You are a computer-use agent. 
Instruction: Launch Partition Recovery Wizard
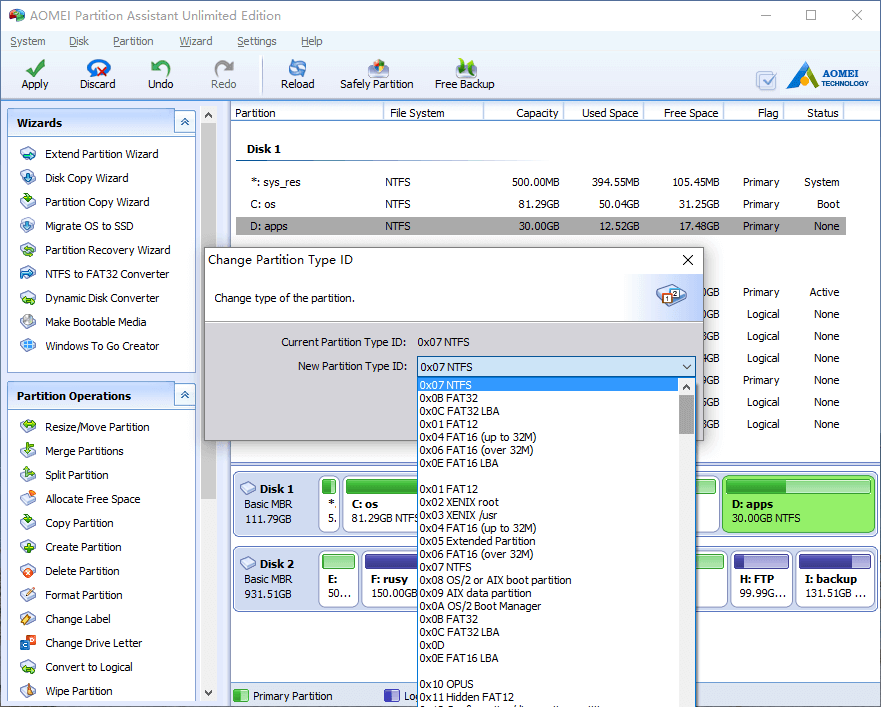[108, 250]
